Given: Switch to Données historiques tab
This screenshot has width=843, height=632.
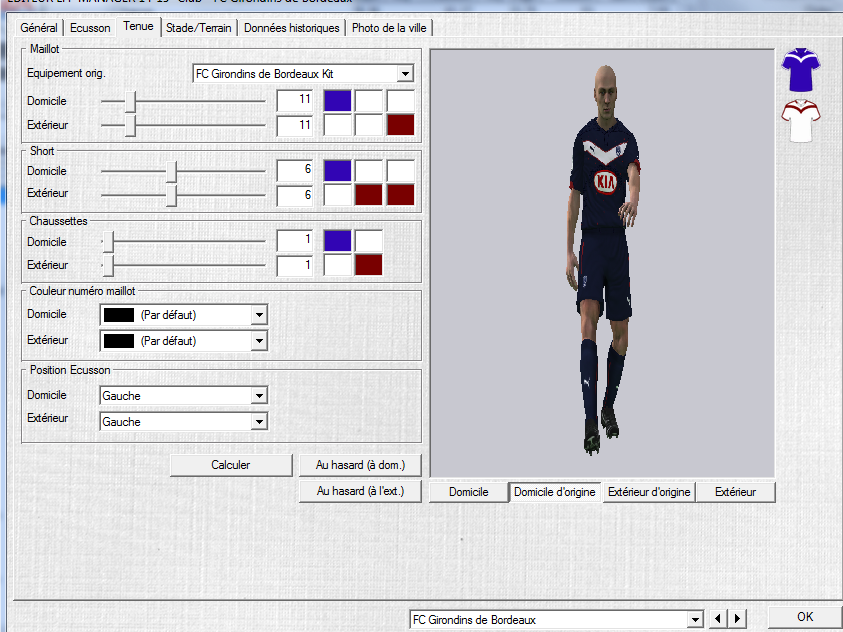Looking at the screenshot, I should 291,28.
